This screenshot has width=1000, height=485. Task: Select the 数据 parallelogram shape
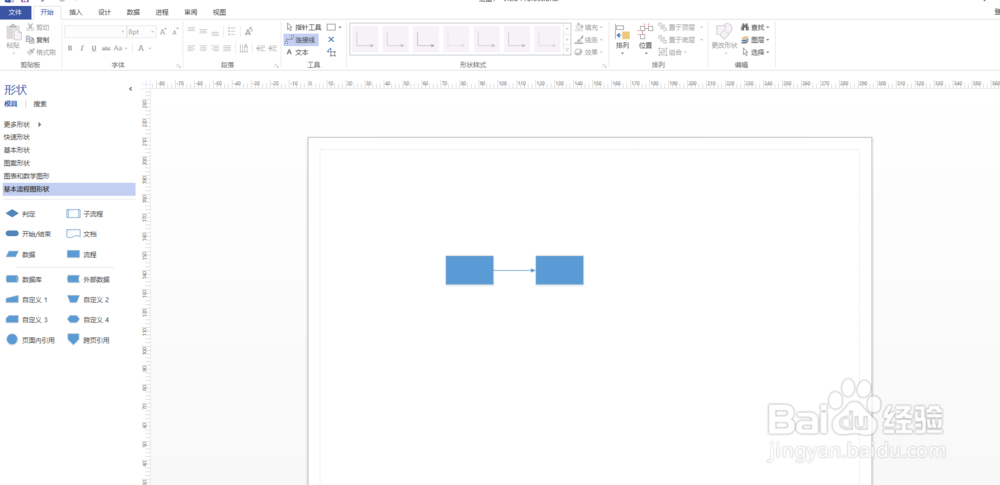tap(20, 254)
